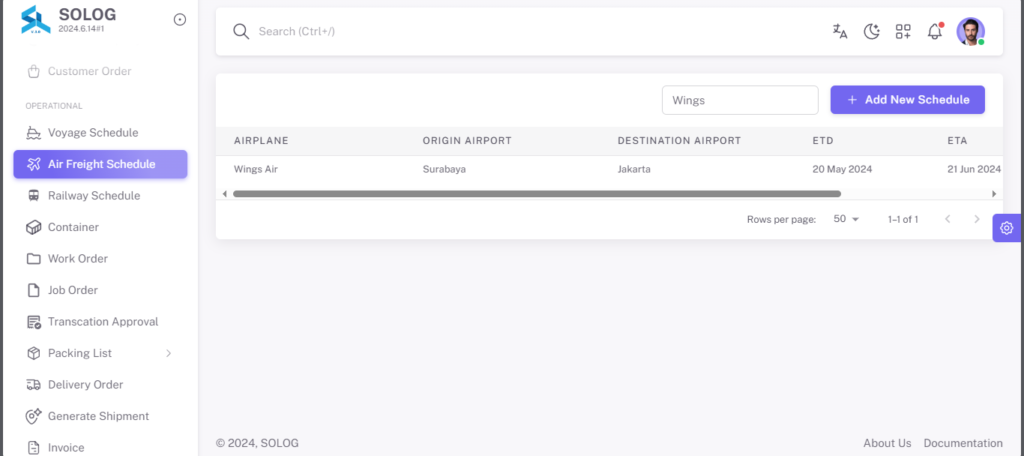This screenshot has height=456, width=1024.
Task: Click the About Us link
Action: coord(887,443)
